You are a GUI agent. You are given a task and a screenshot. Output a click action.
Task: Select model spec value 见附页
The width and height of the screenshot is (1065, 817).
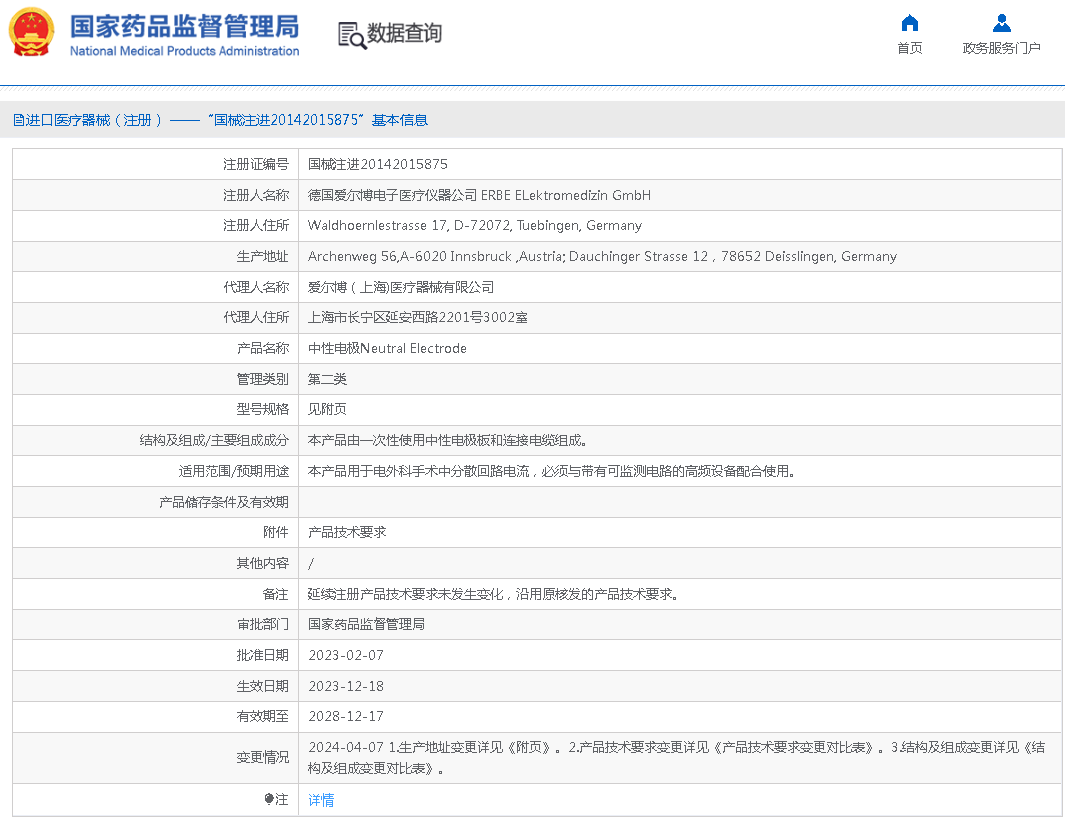[327, 410]
